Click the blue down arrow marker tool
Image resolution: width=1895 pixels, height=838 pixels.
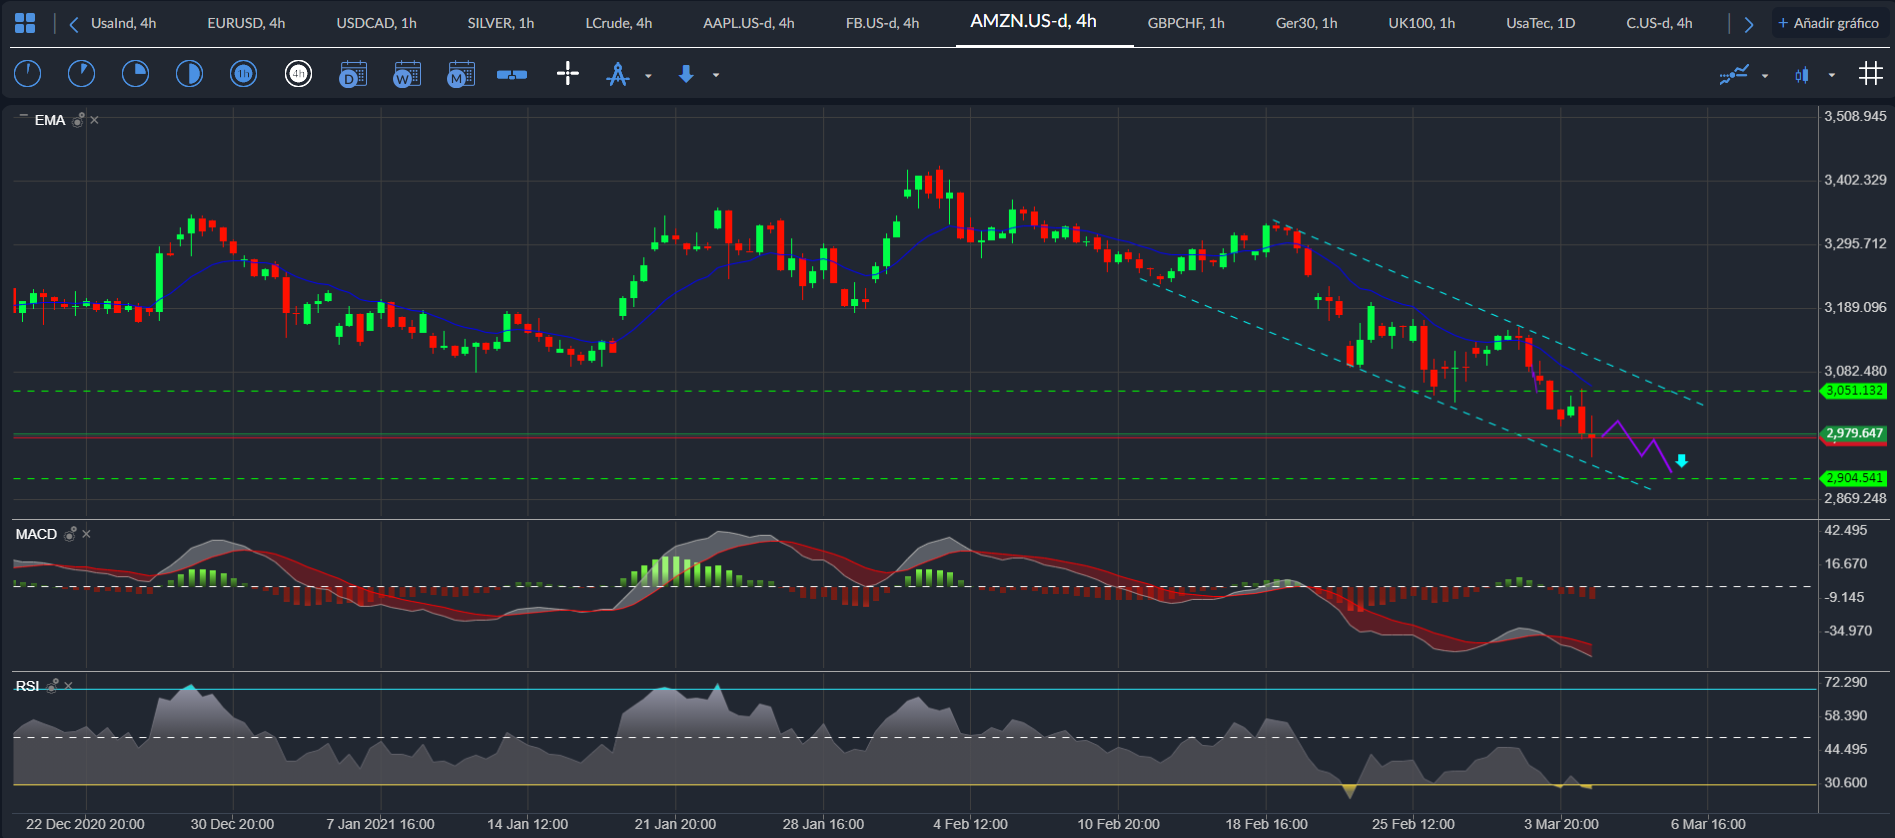coord(686,74)
